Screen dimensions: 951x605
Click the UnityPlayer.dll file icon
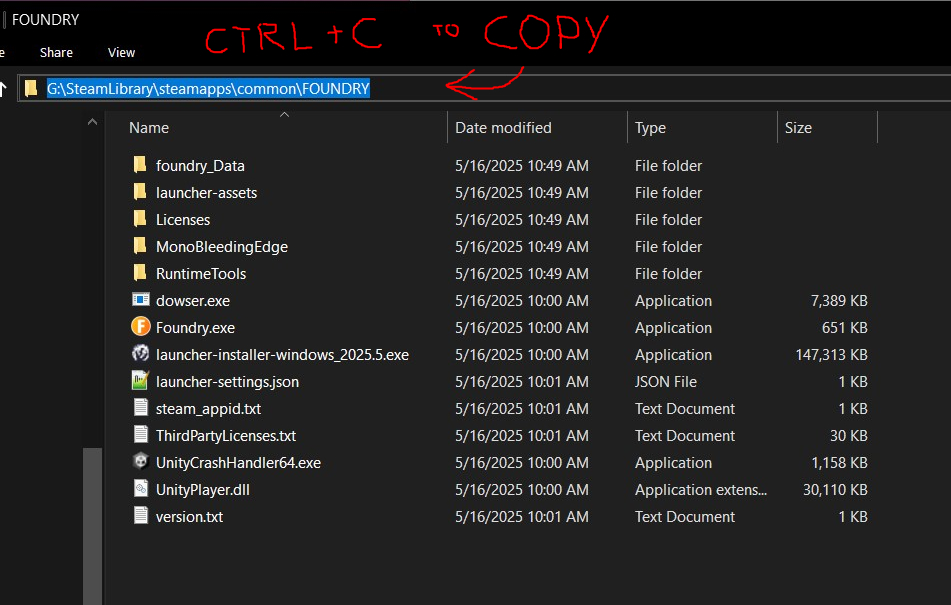click(x=141, y=489)
